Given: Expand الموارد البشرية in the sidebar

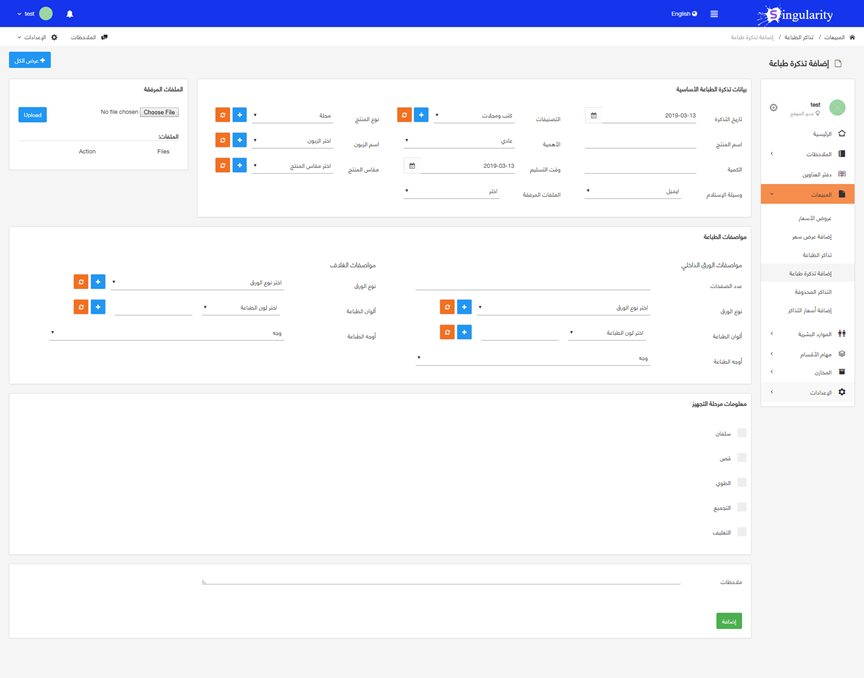Looking at the screenshot, I should (x=808, y=334).
